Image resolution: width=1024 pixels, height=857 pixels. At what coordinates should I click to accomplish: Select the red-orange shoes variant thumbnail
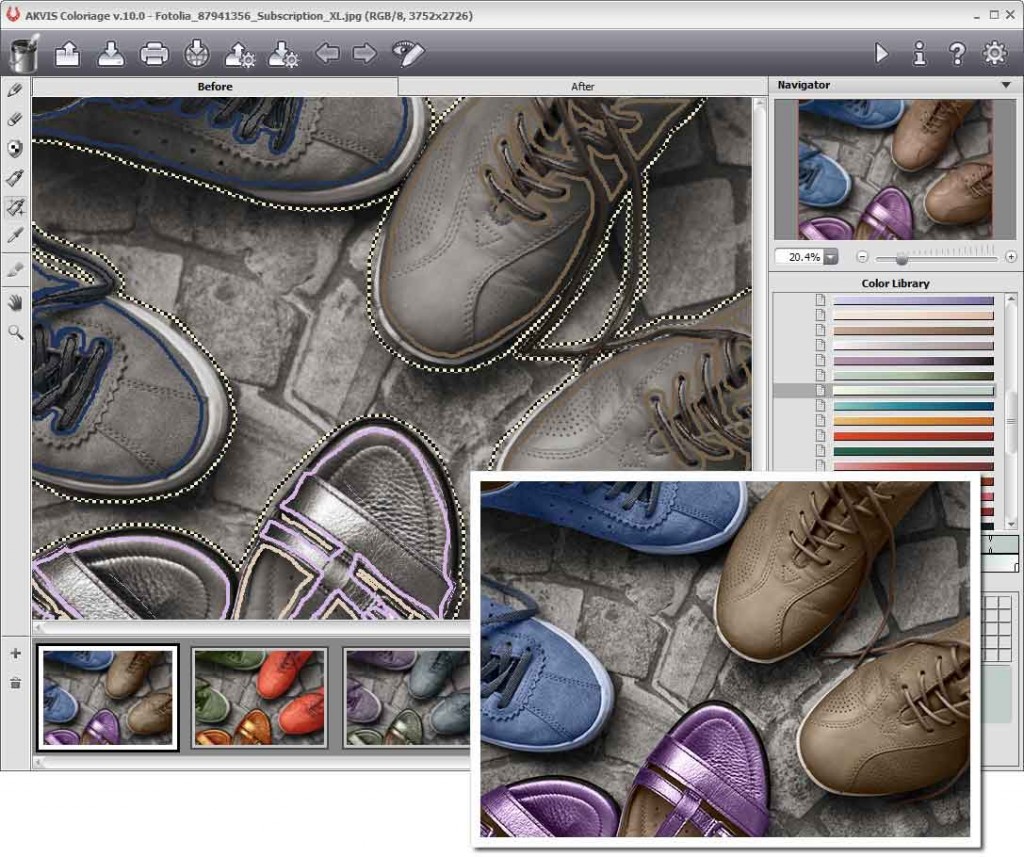click(259, 697)
